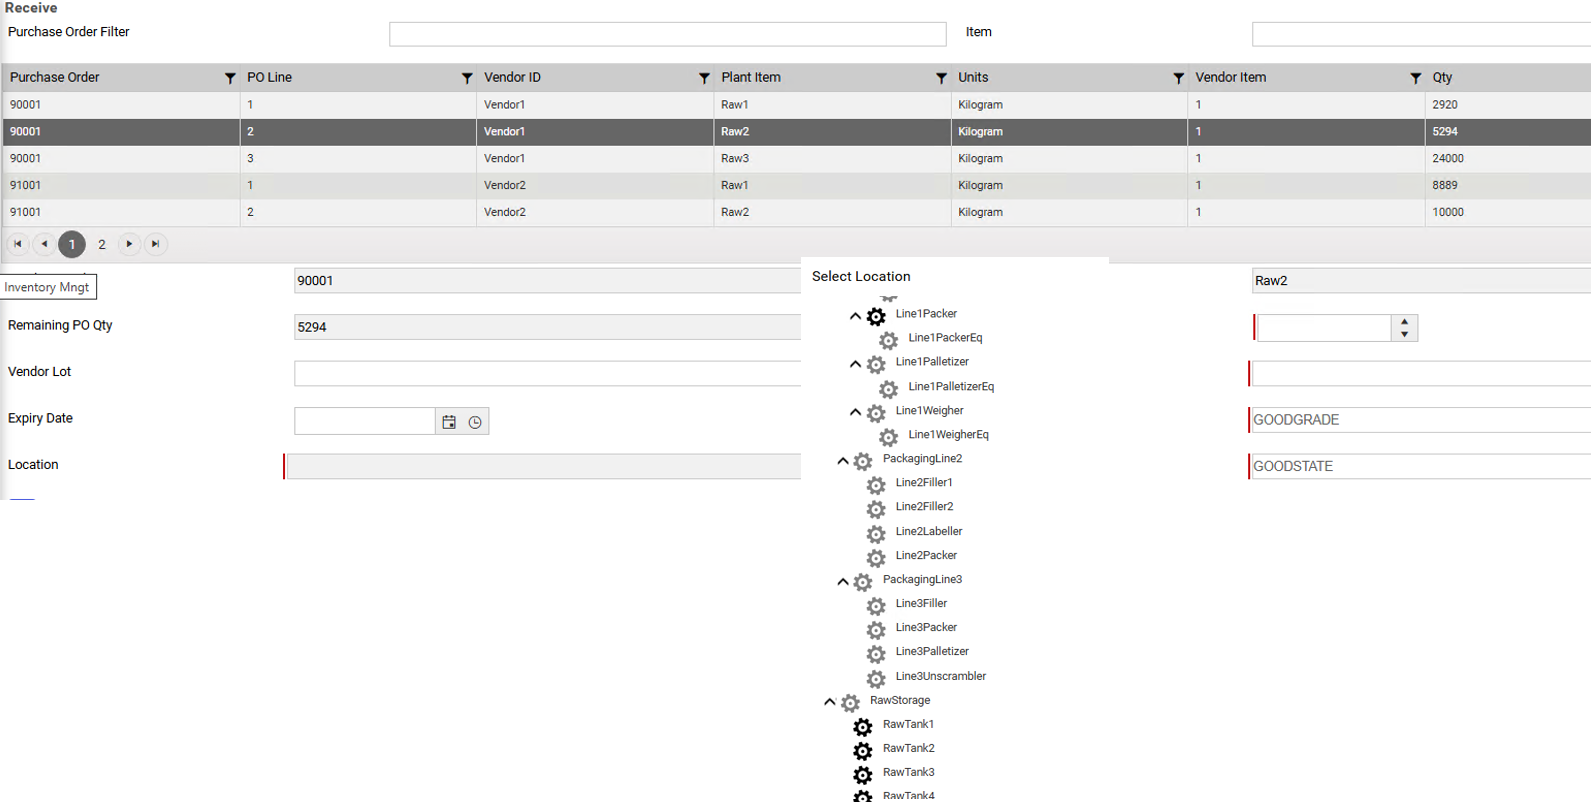
Task: Increase quantity with the spinner up arrow
Action: click(x=1405, y=322)
